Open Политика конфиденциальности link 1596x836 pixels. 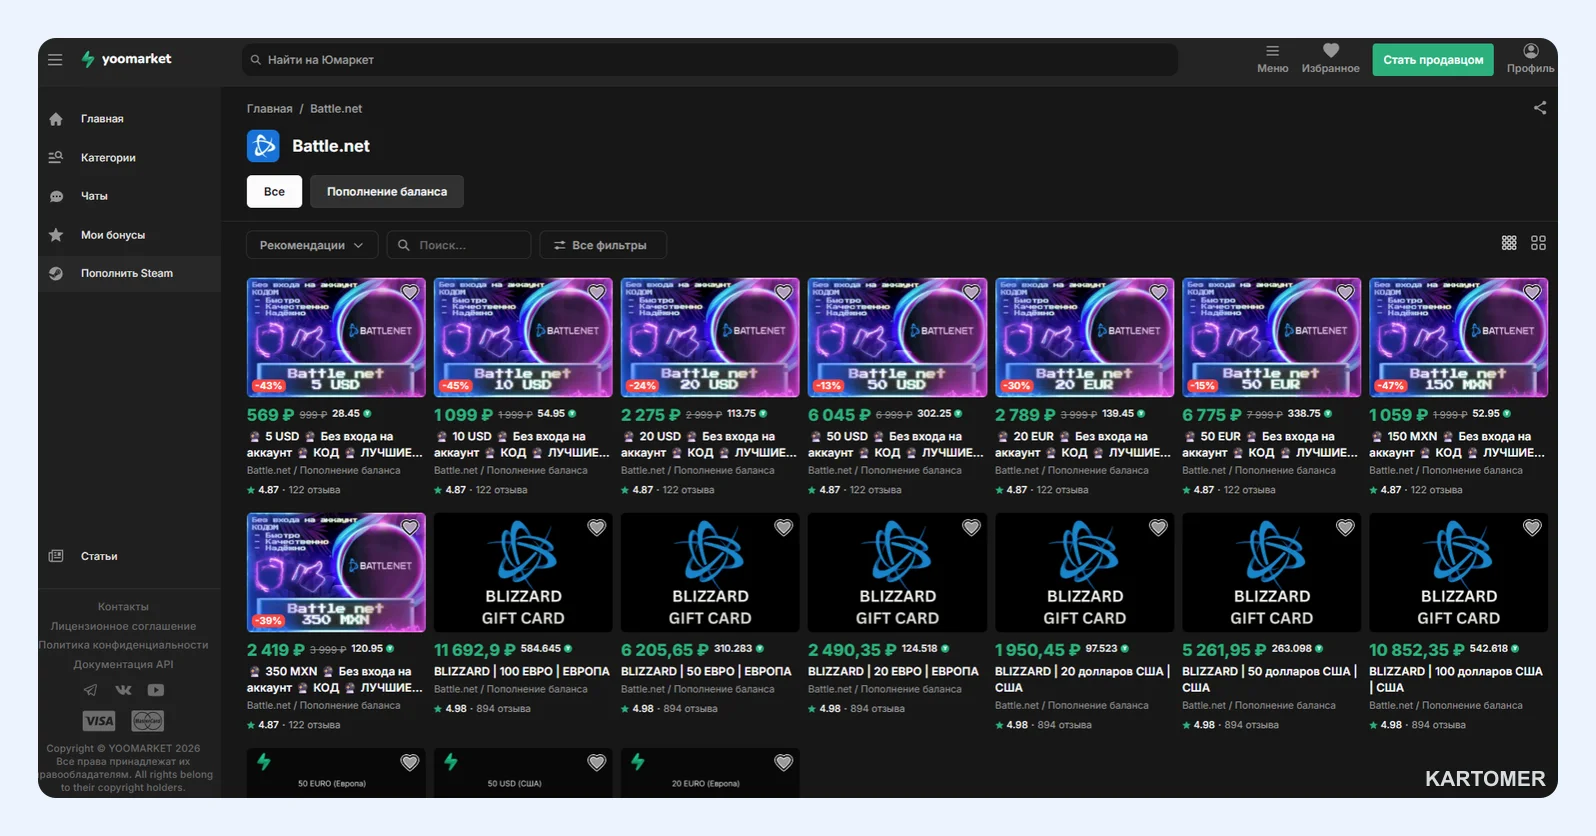click(123, 645)
